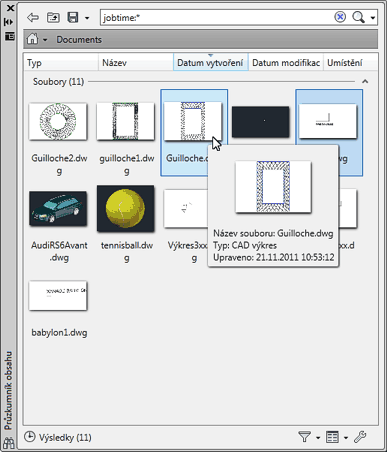Collapse the Soubory (11) group
Image resolution: width=387 pixels, height=452 pixels.
(x=365, y=81)
